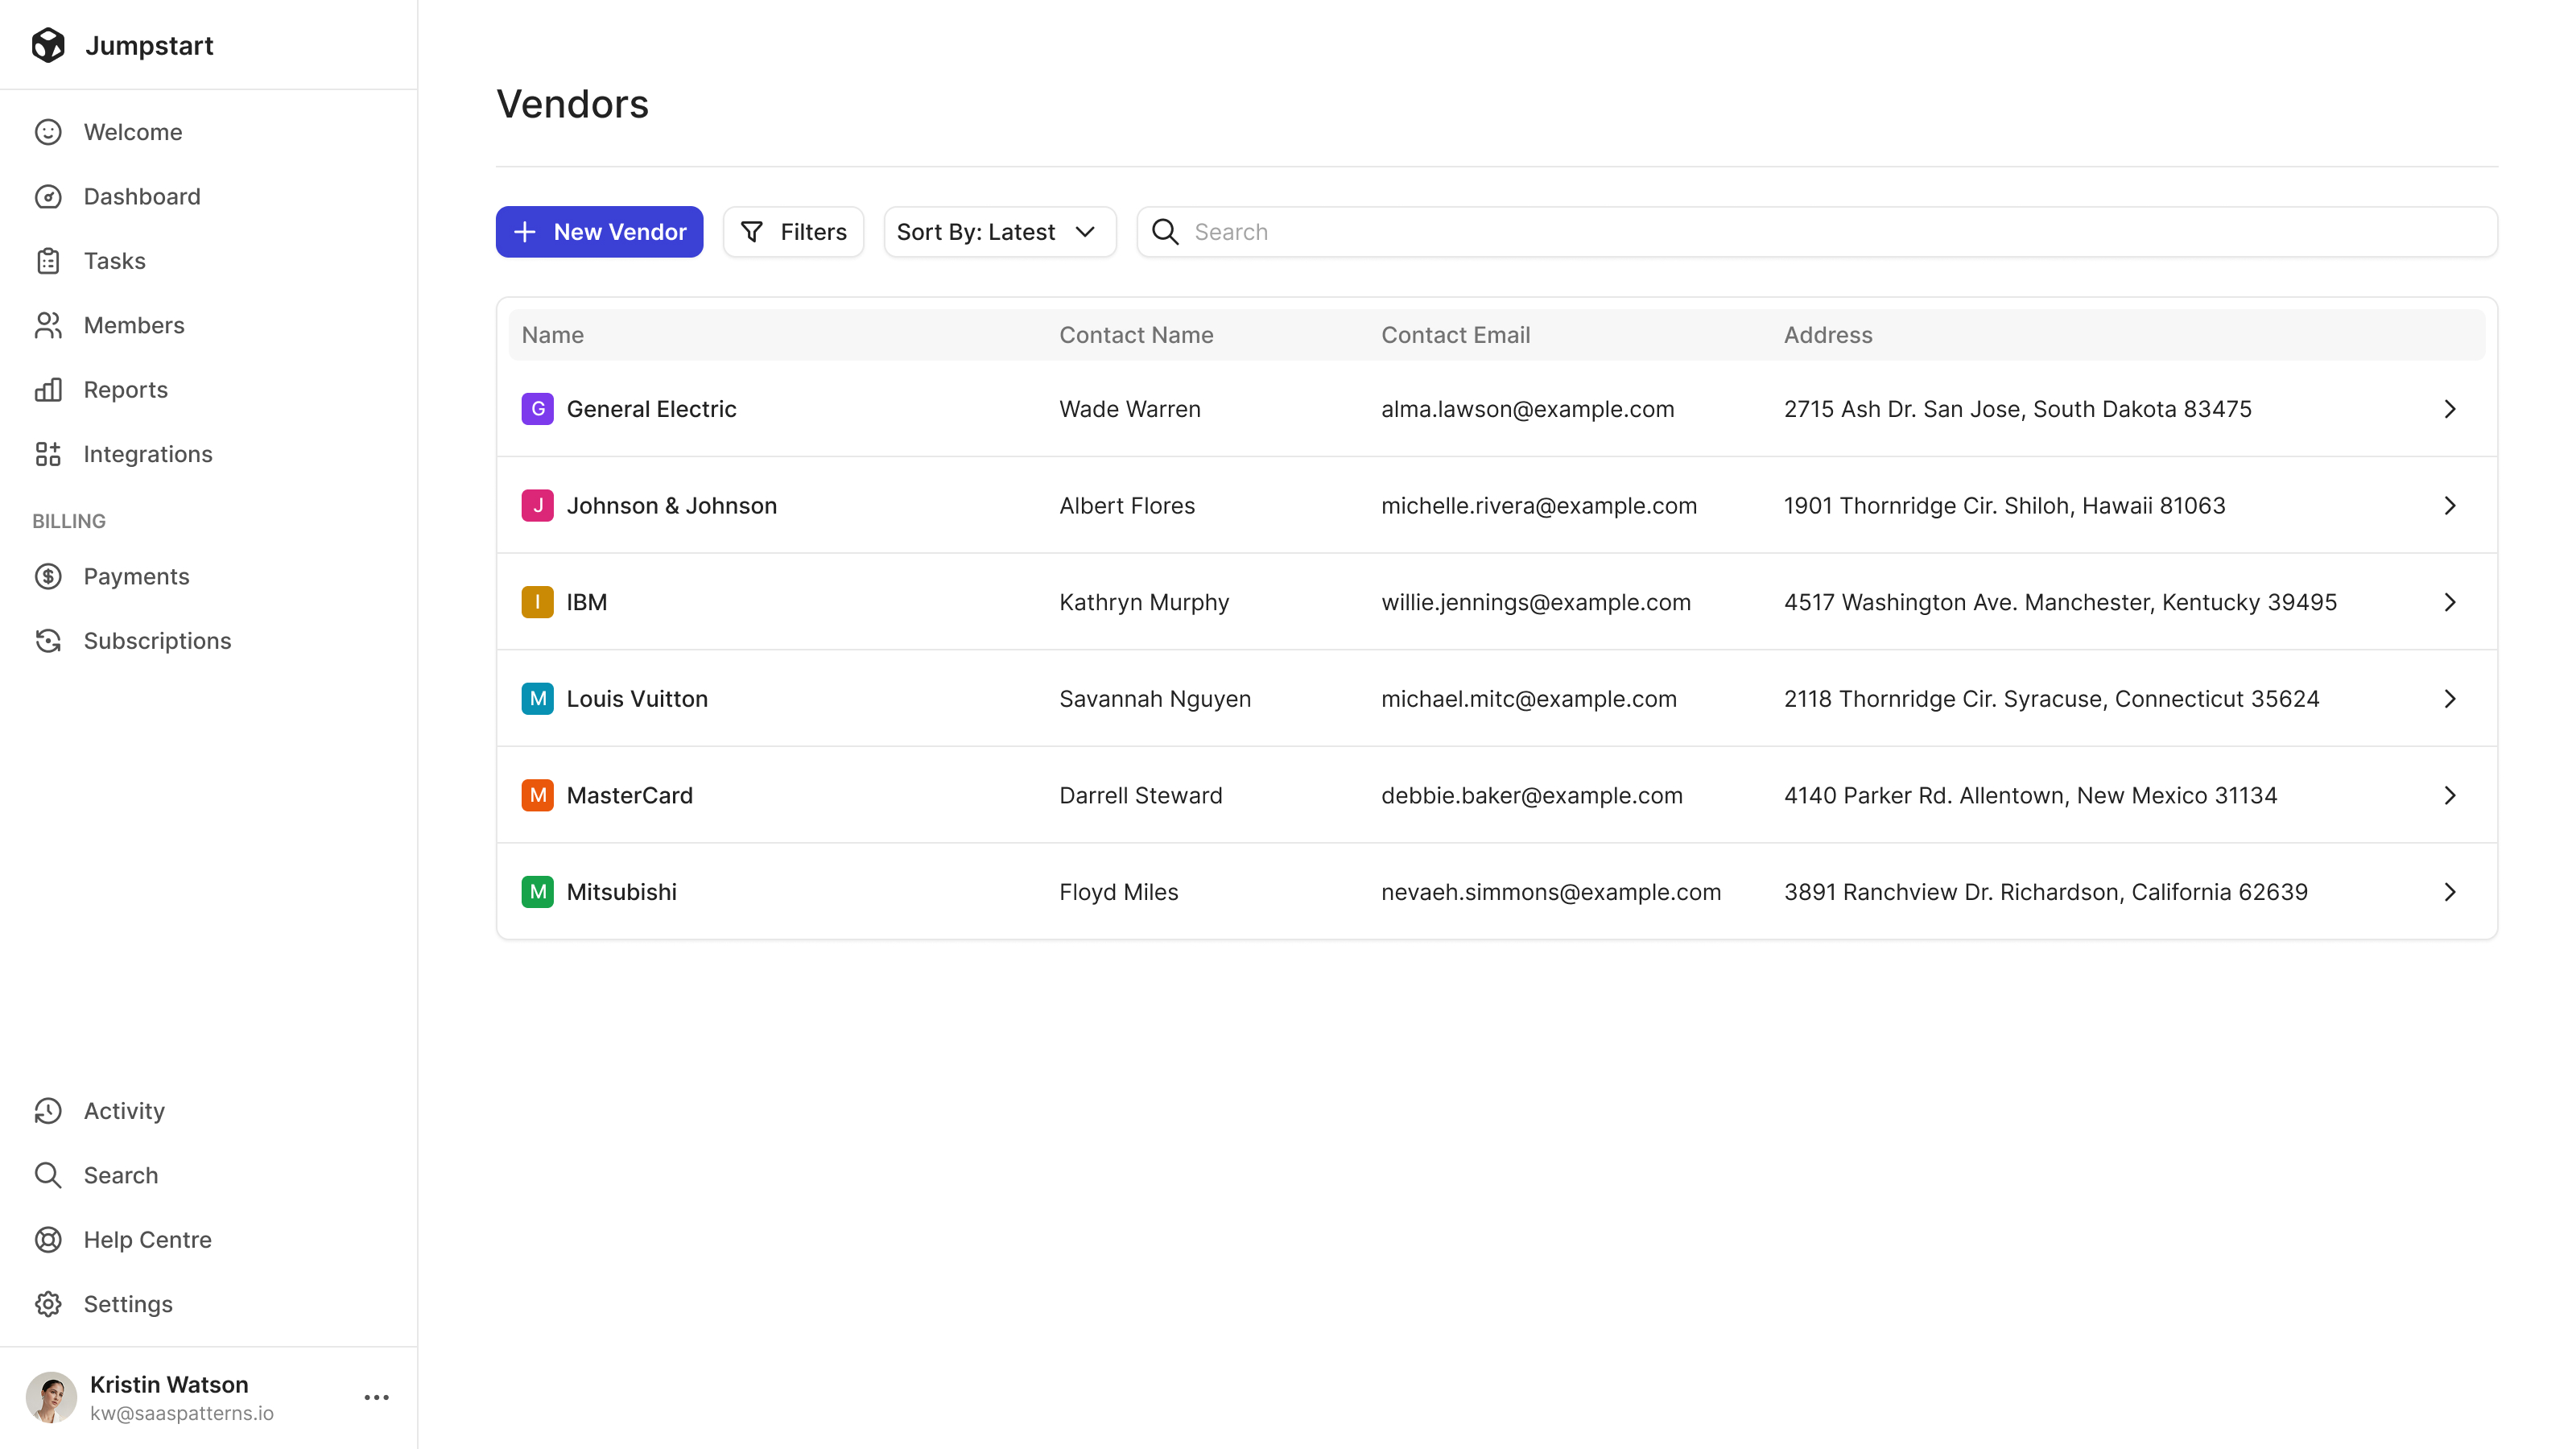Click the Johnson & Johnson J badge
This screenshot has width=2576, height=1449.
537,505
